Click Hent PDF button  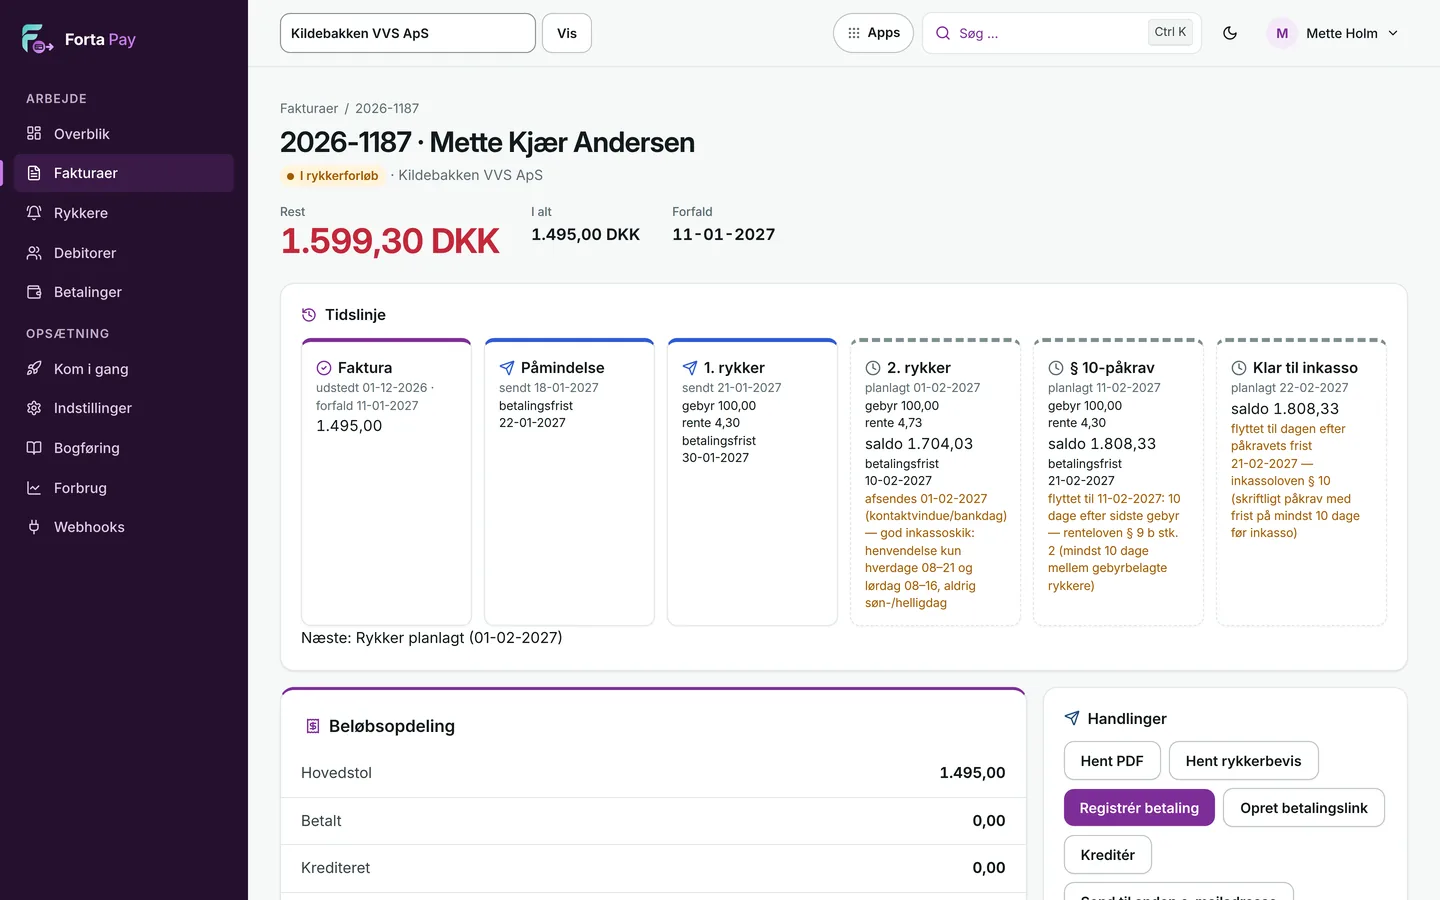[1112, 761]
